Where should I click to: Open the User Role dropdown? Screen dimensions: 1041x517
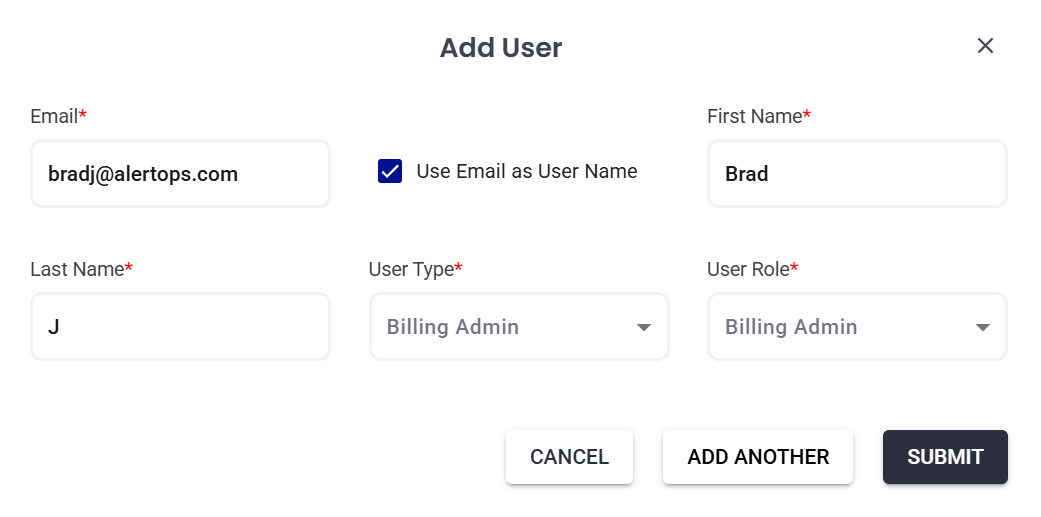pos(856,327)
